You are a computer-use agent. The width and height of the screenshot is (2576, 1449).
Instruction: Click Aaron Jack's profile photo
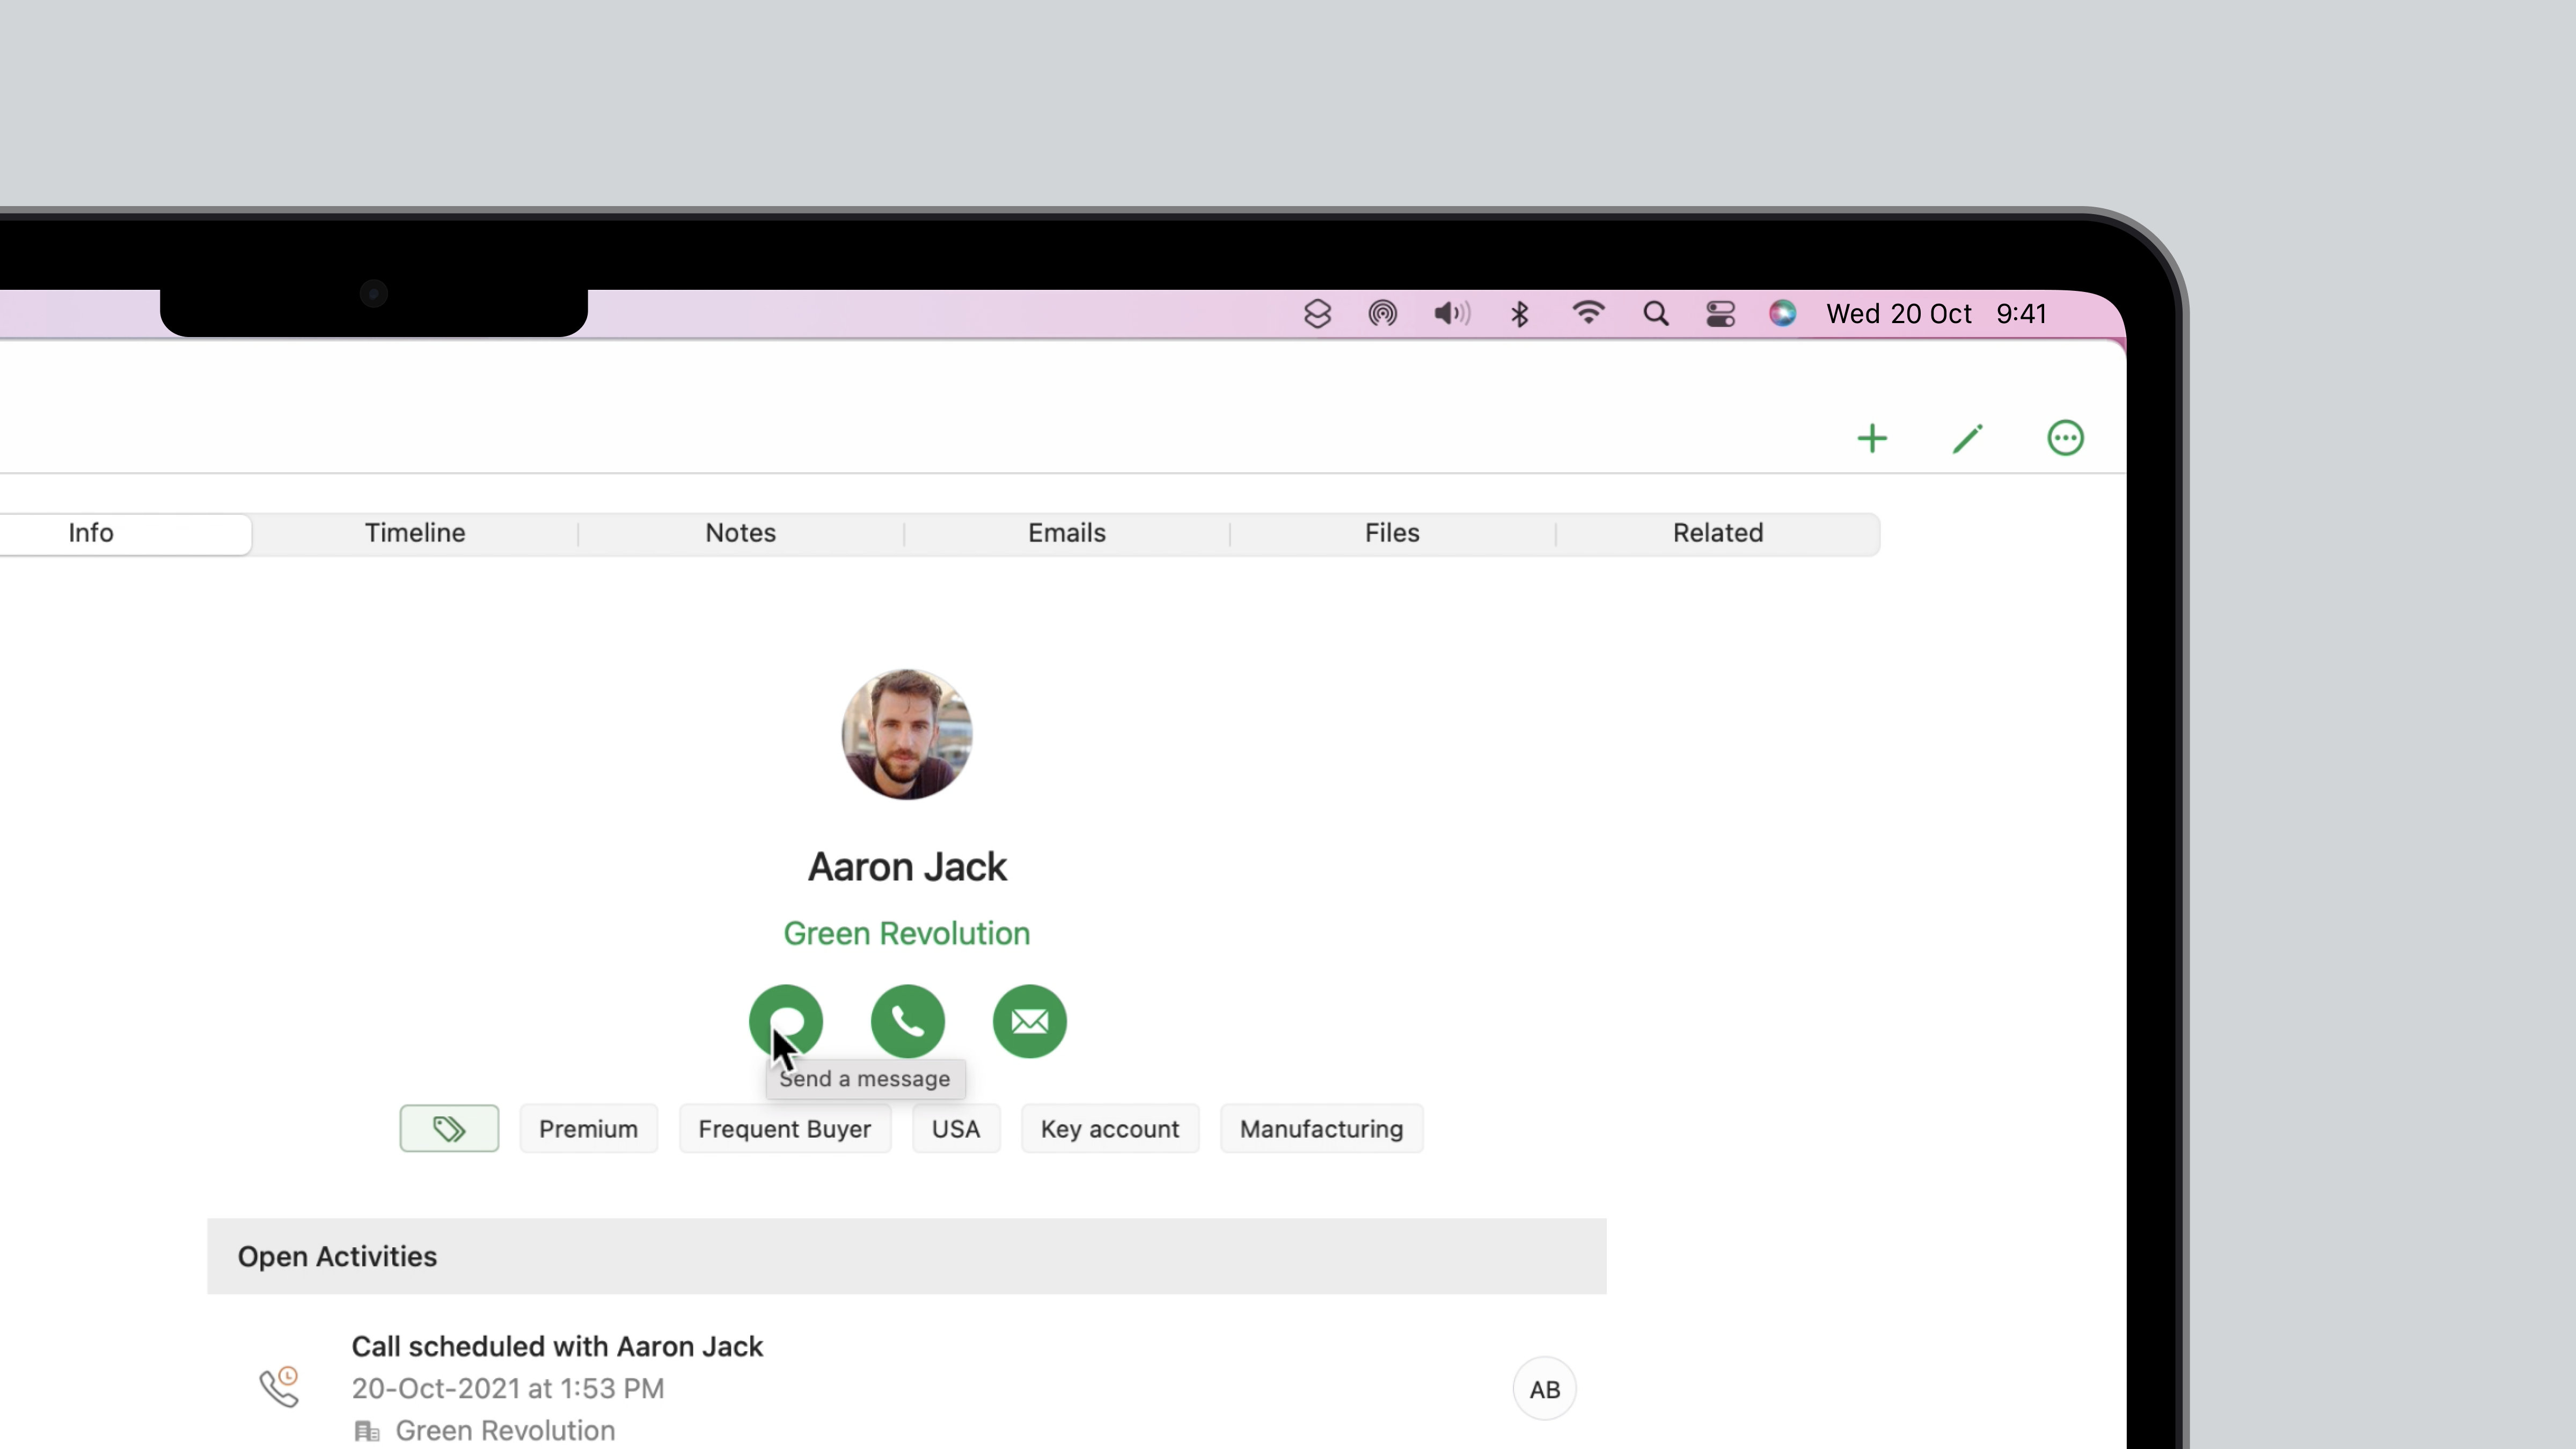[x=906, y=734]
